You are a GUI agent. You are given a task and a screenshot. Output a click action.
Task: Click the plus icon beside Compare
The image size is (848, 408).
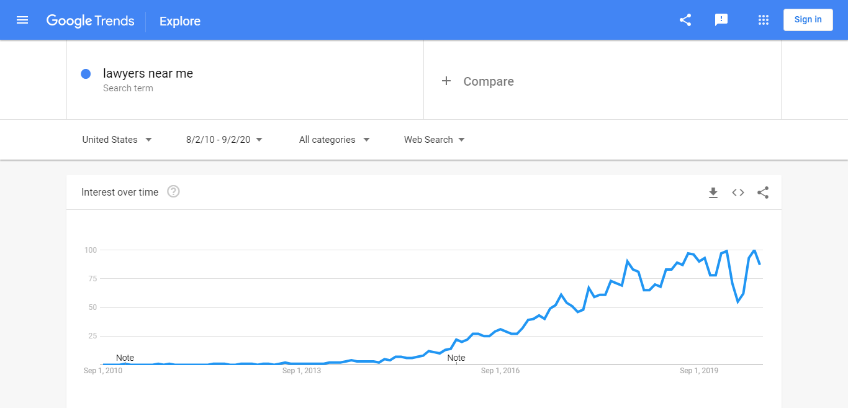(446, 81)
